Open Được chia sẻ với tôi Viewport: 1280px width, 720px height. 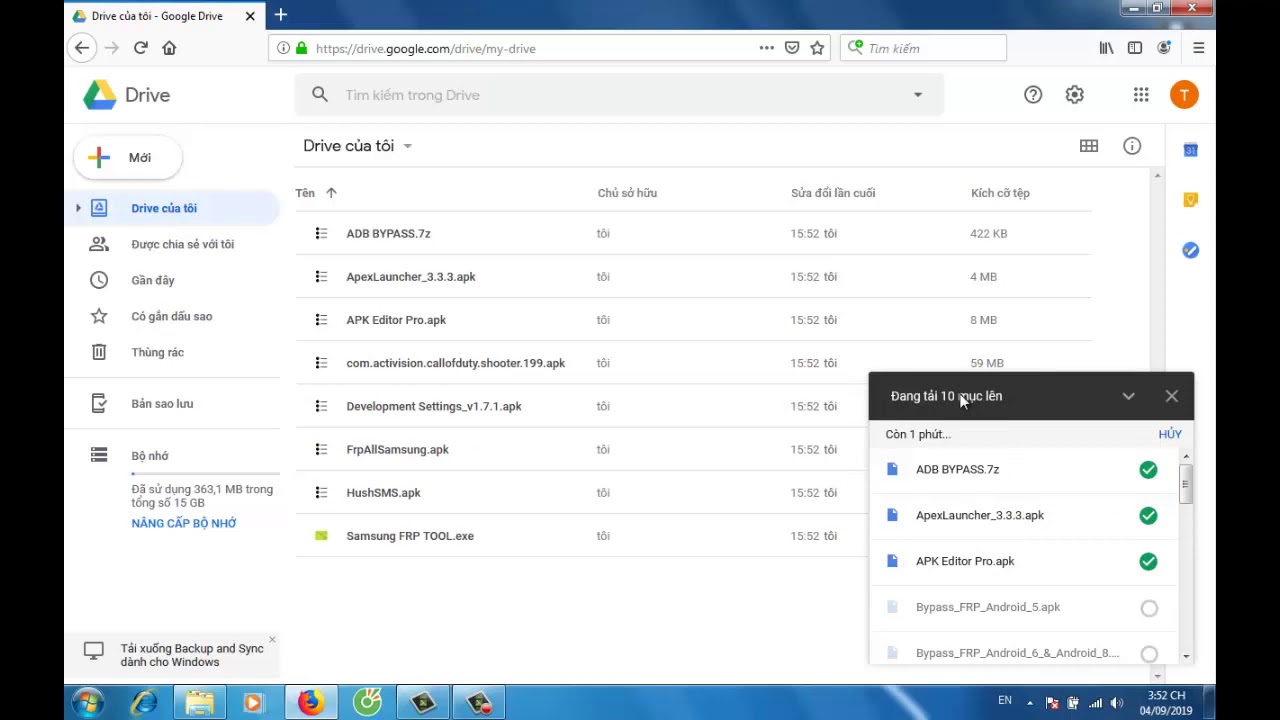click(x=172, y=244)
